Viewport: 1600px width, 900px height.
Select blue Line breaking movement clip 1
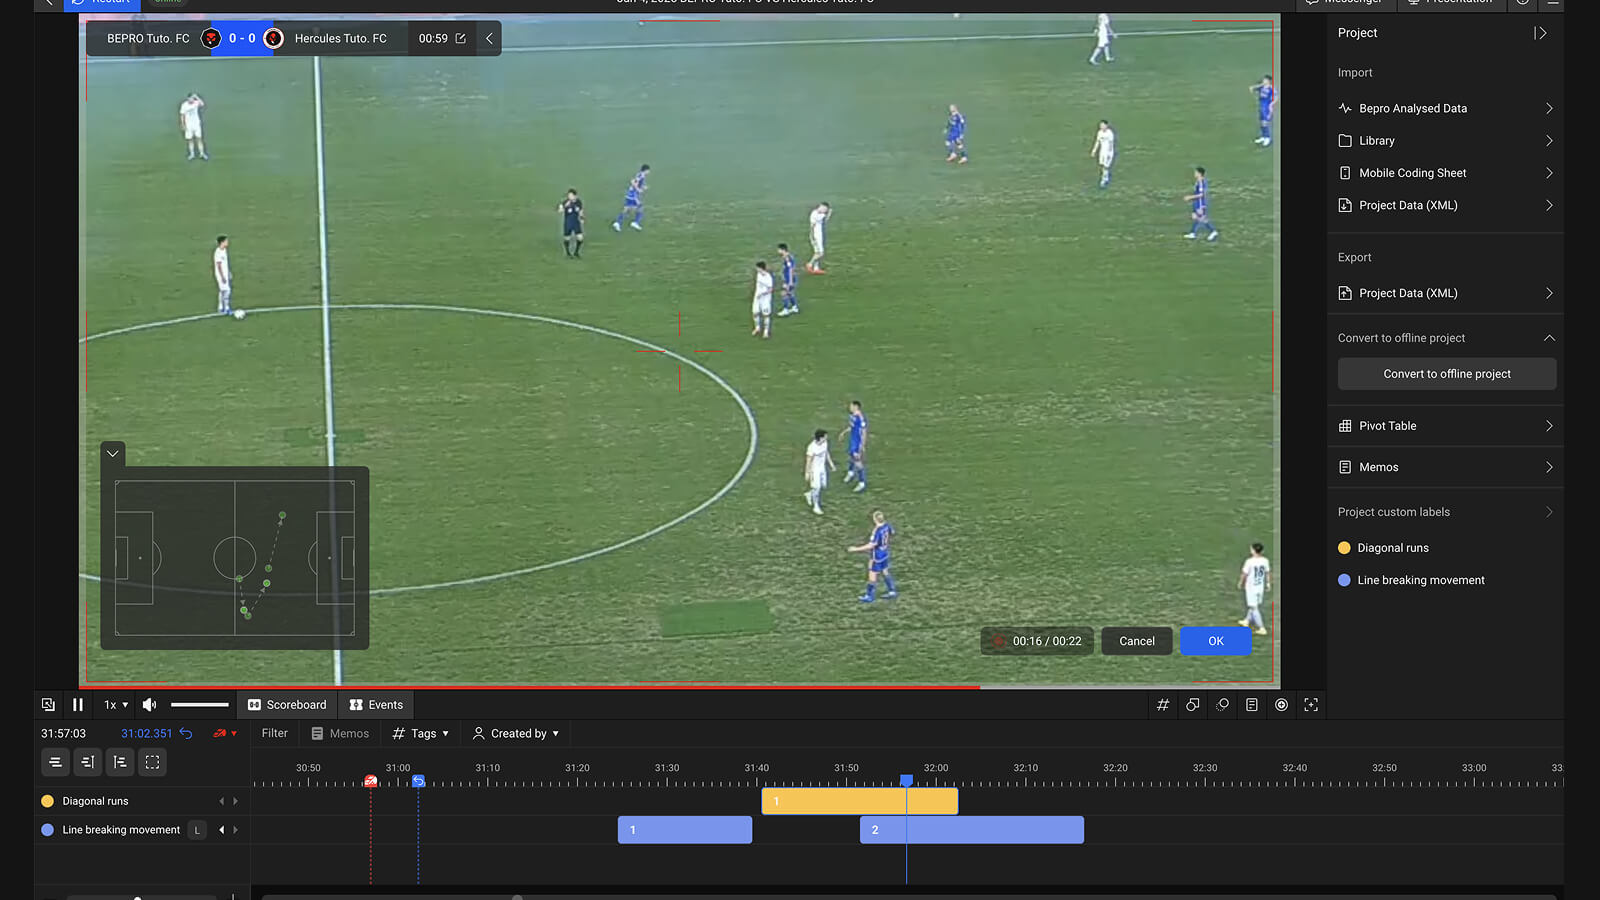[685, 830]
